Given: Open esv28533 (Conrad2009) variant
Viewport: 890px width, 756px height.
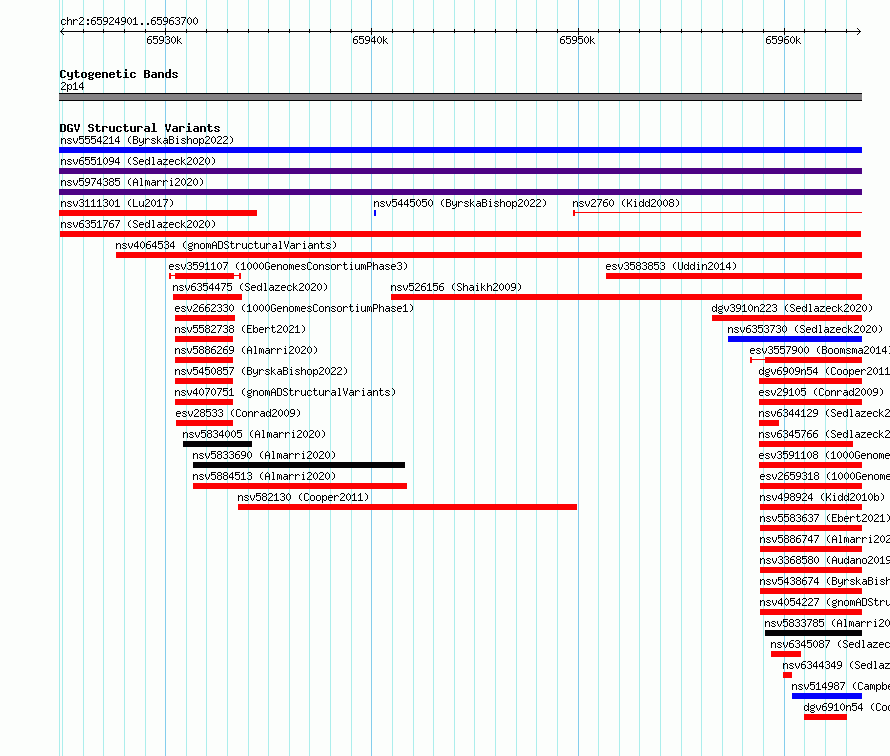Looking at the screenshot, I should (x=238, y=413).
